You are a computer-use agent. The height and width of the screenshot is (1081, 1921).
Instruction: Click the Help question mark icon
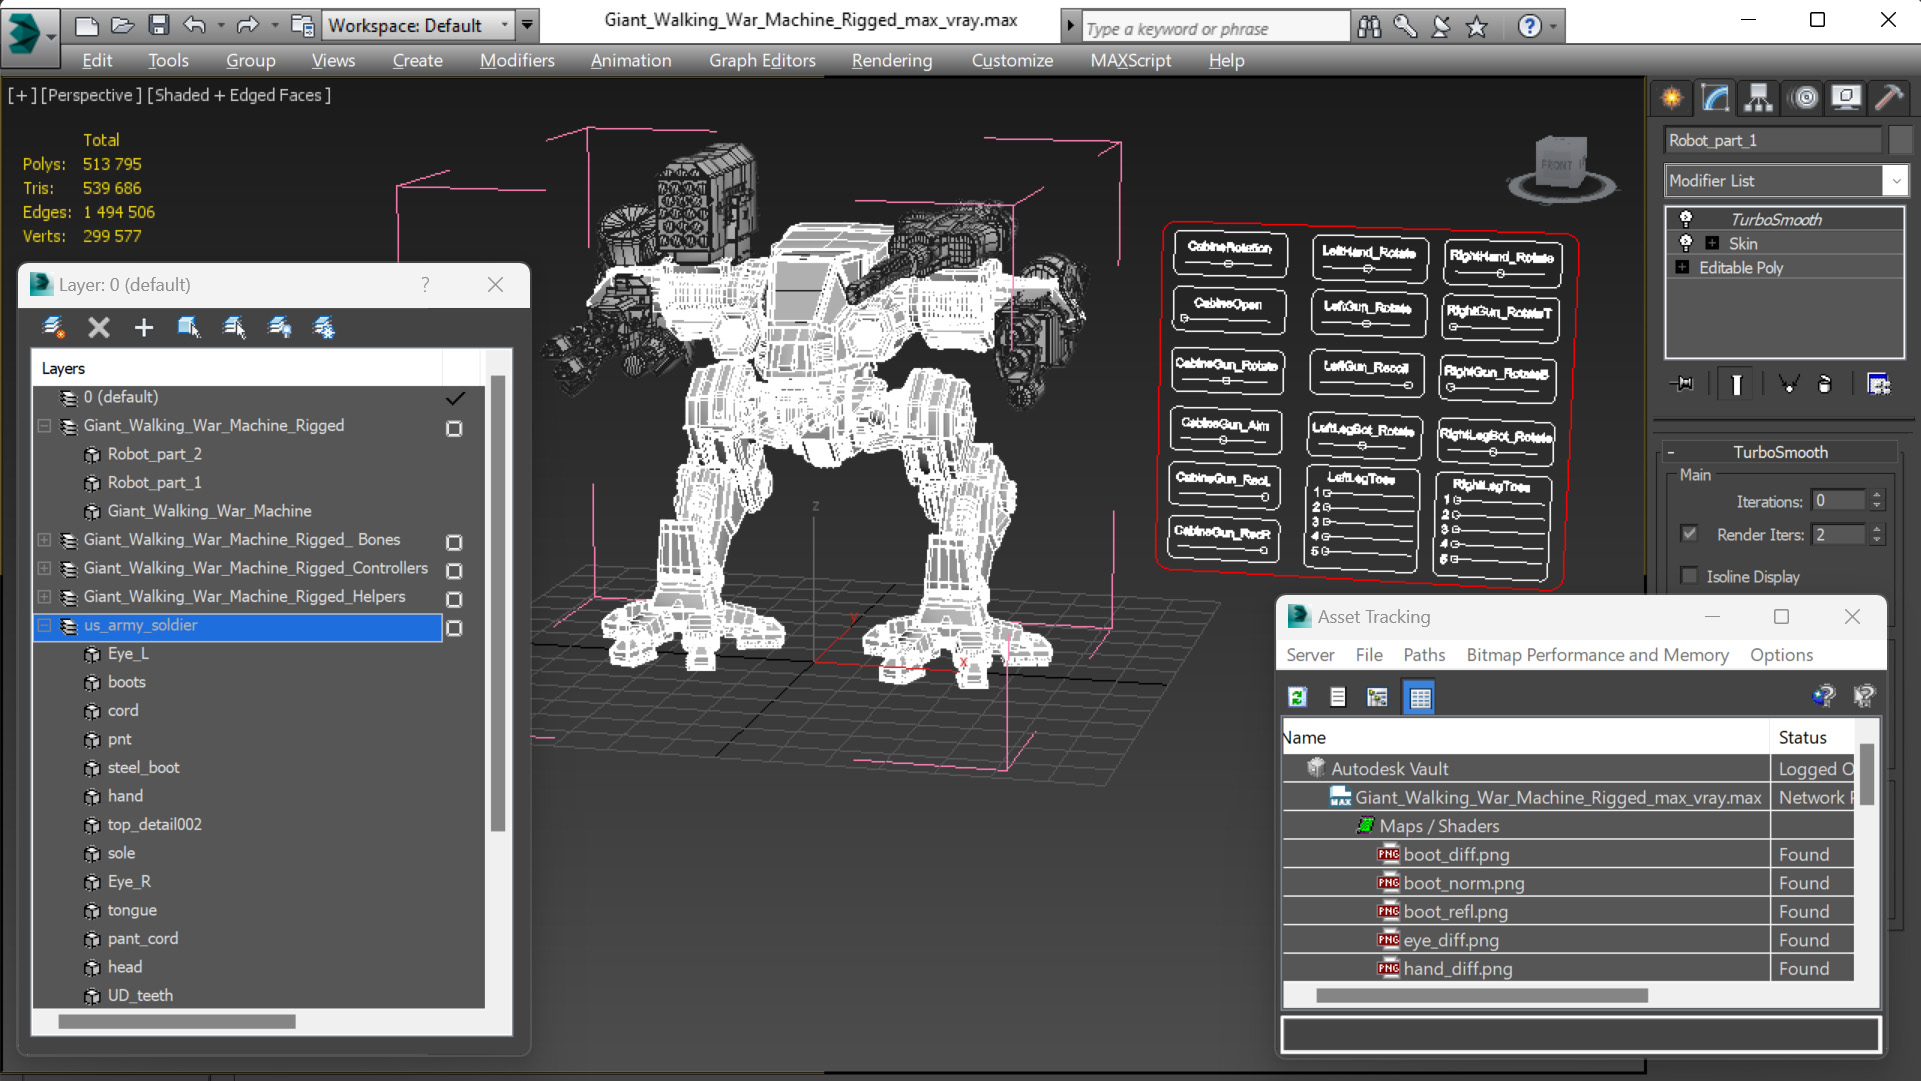1529,27
